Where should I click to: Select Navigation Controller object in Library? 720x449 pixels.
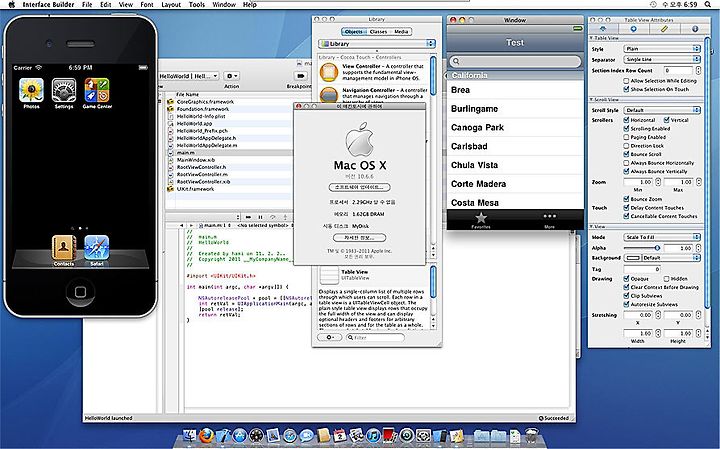coord(374,94)
